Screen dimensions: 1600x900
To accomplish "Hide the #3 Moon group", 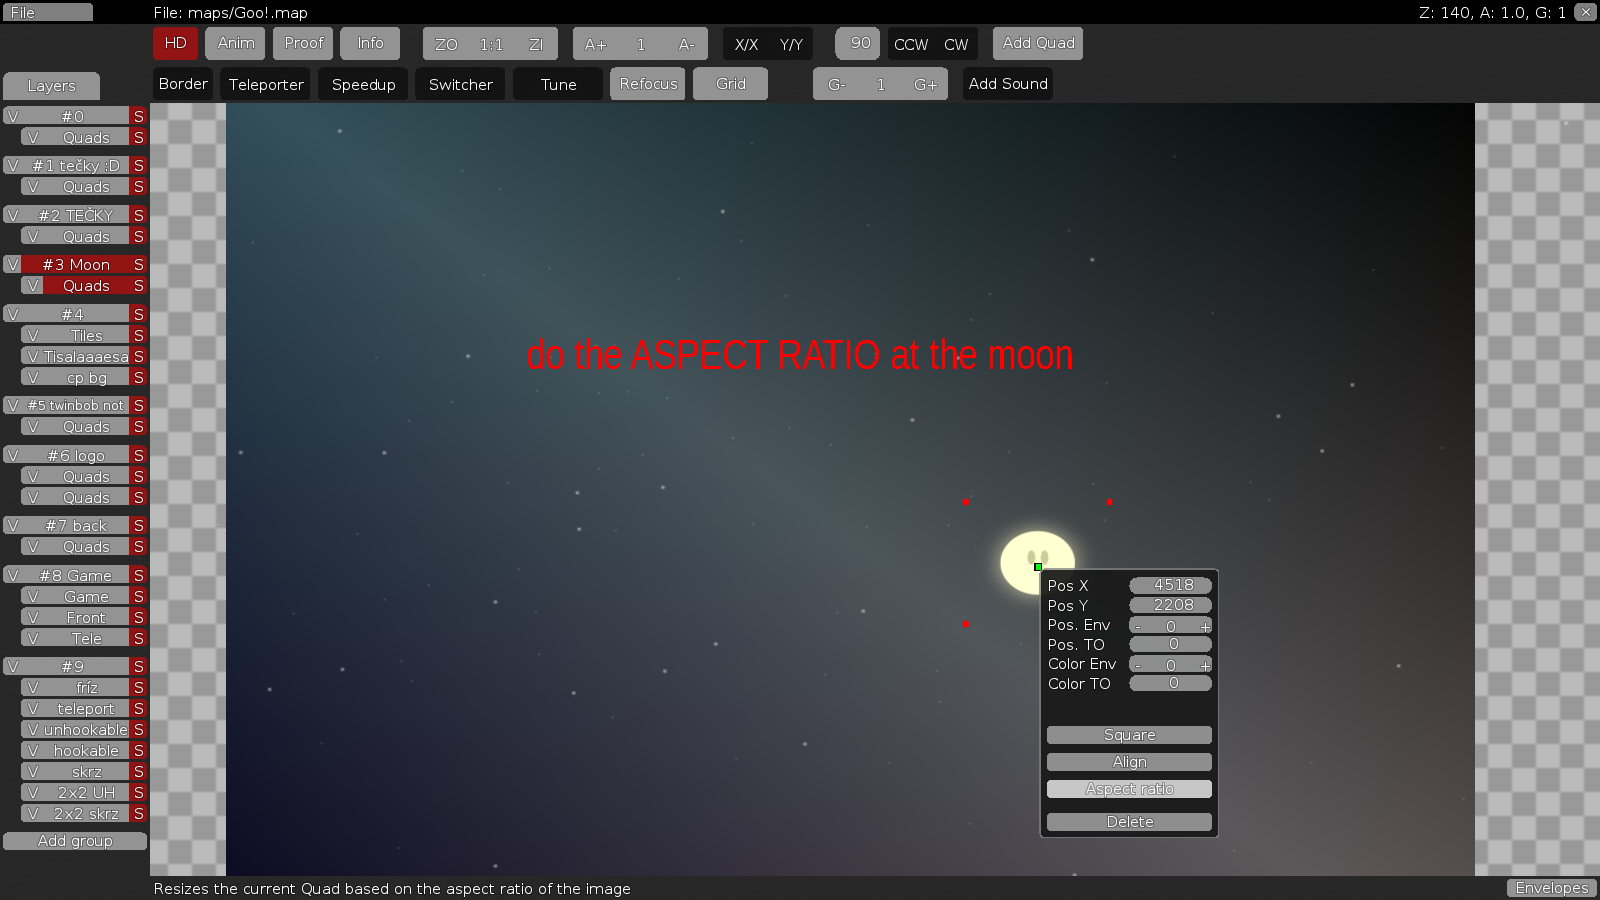I will pyautogui.click(x=12, y=264).
